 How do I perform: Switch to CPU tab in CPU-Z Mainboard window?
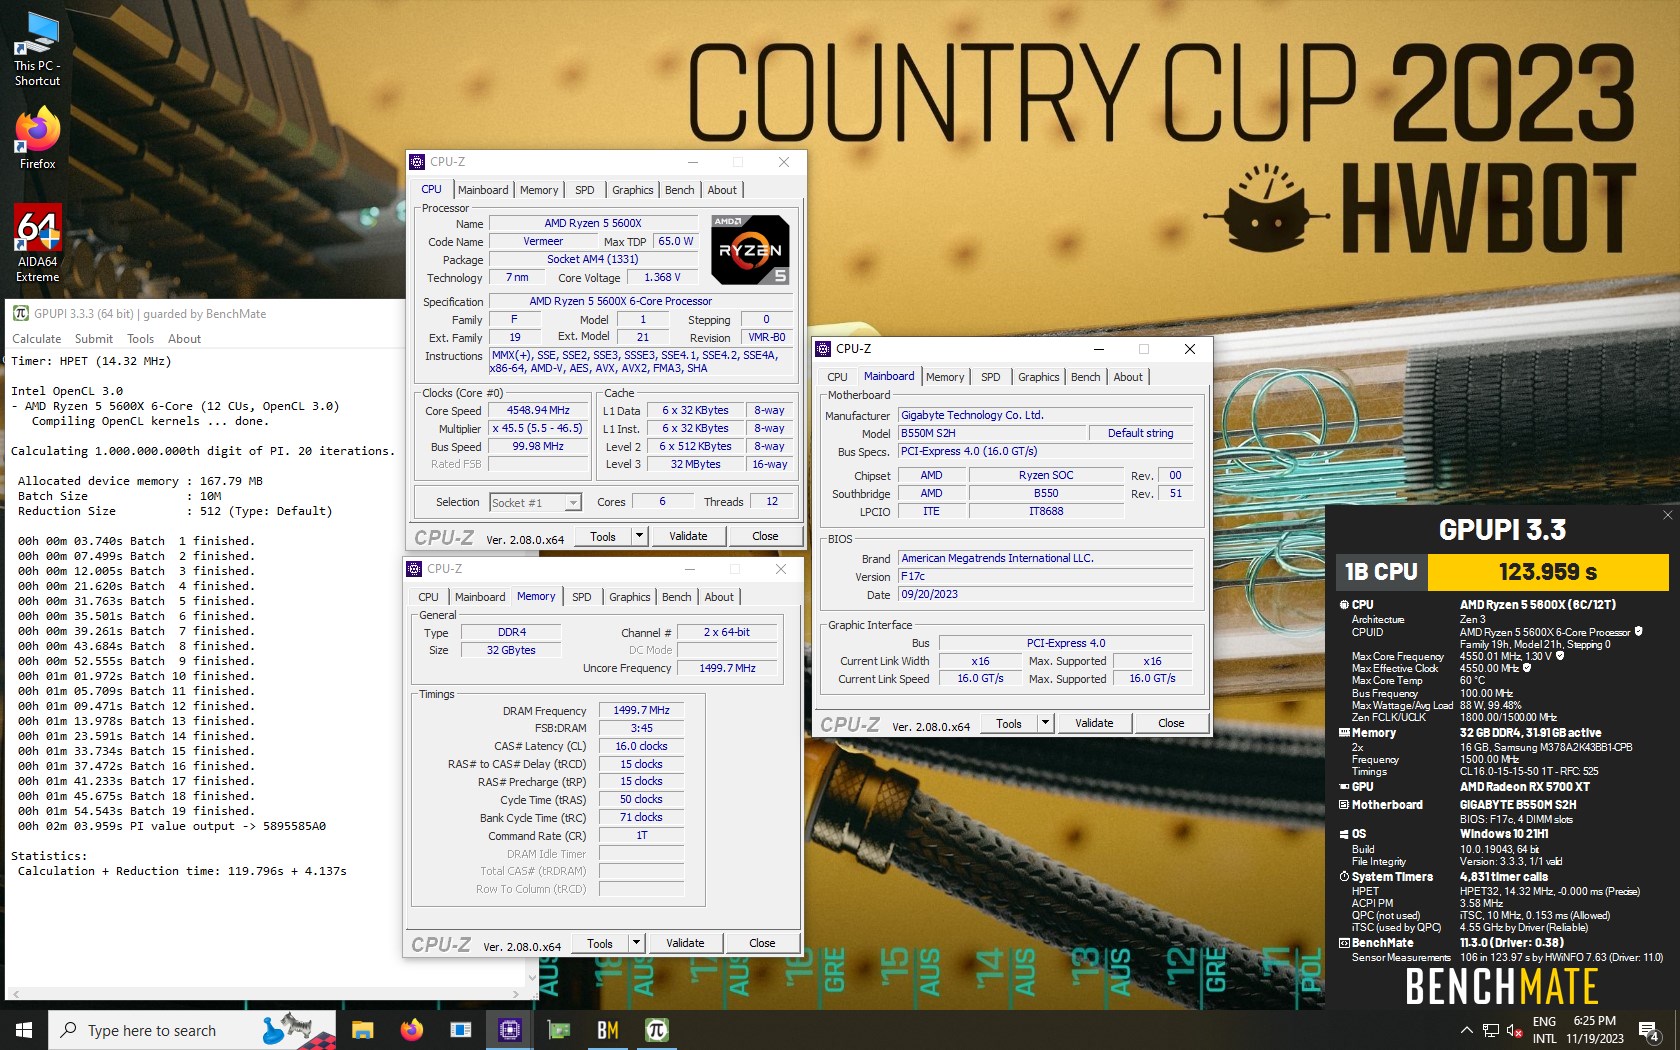[x=837, y=377]
